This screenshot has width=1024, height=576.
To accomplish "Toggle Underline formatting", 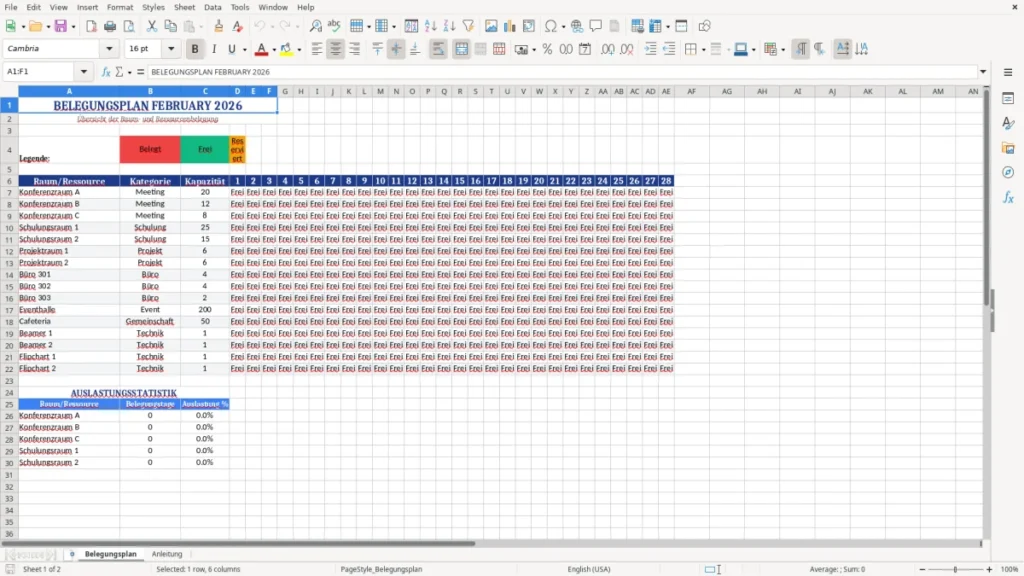I will tap(231, 49).
